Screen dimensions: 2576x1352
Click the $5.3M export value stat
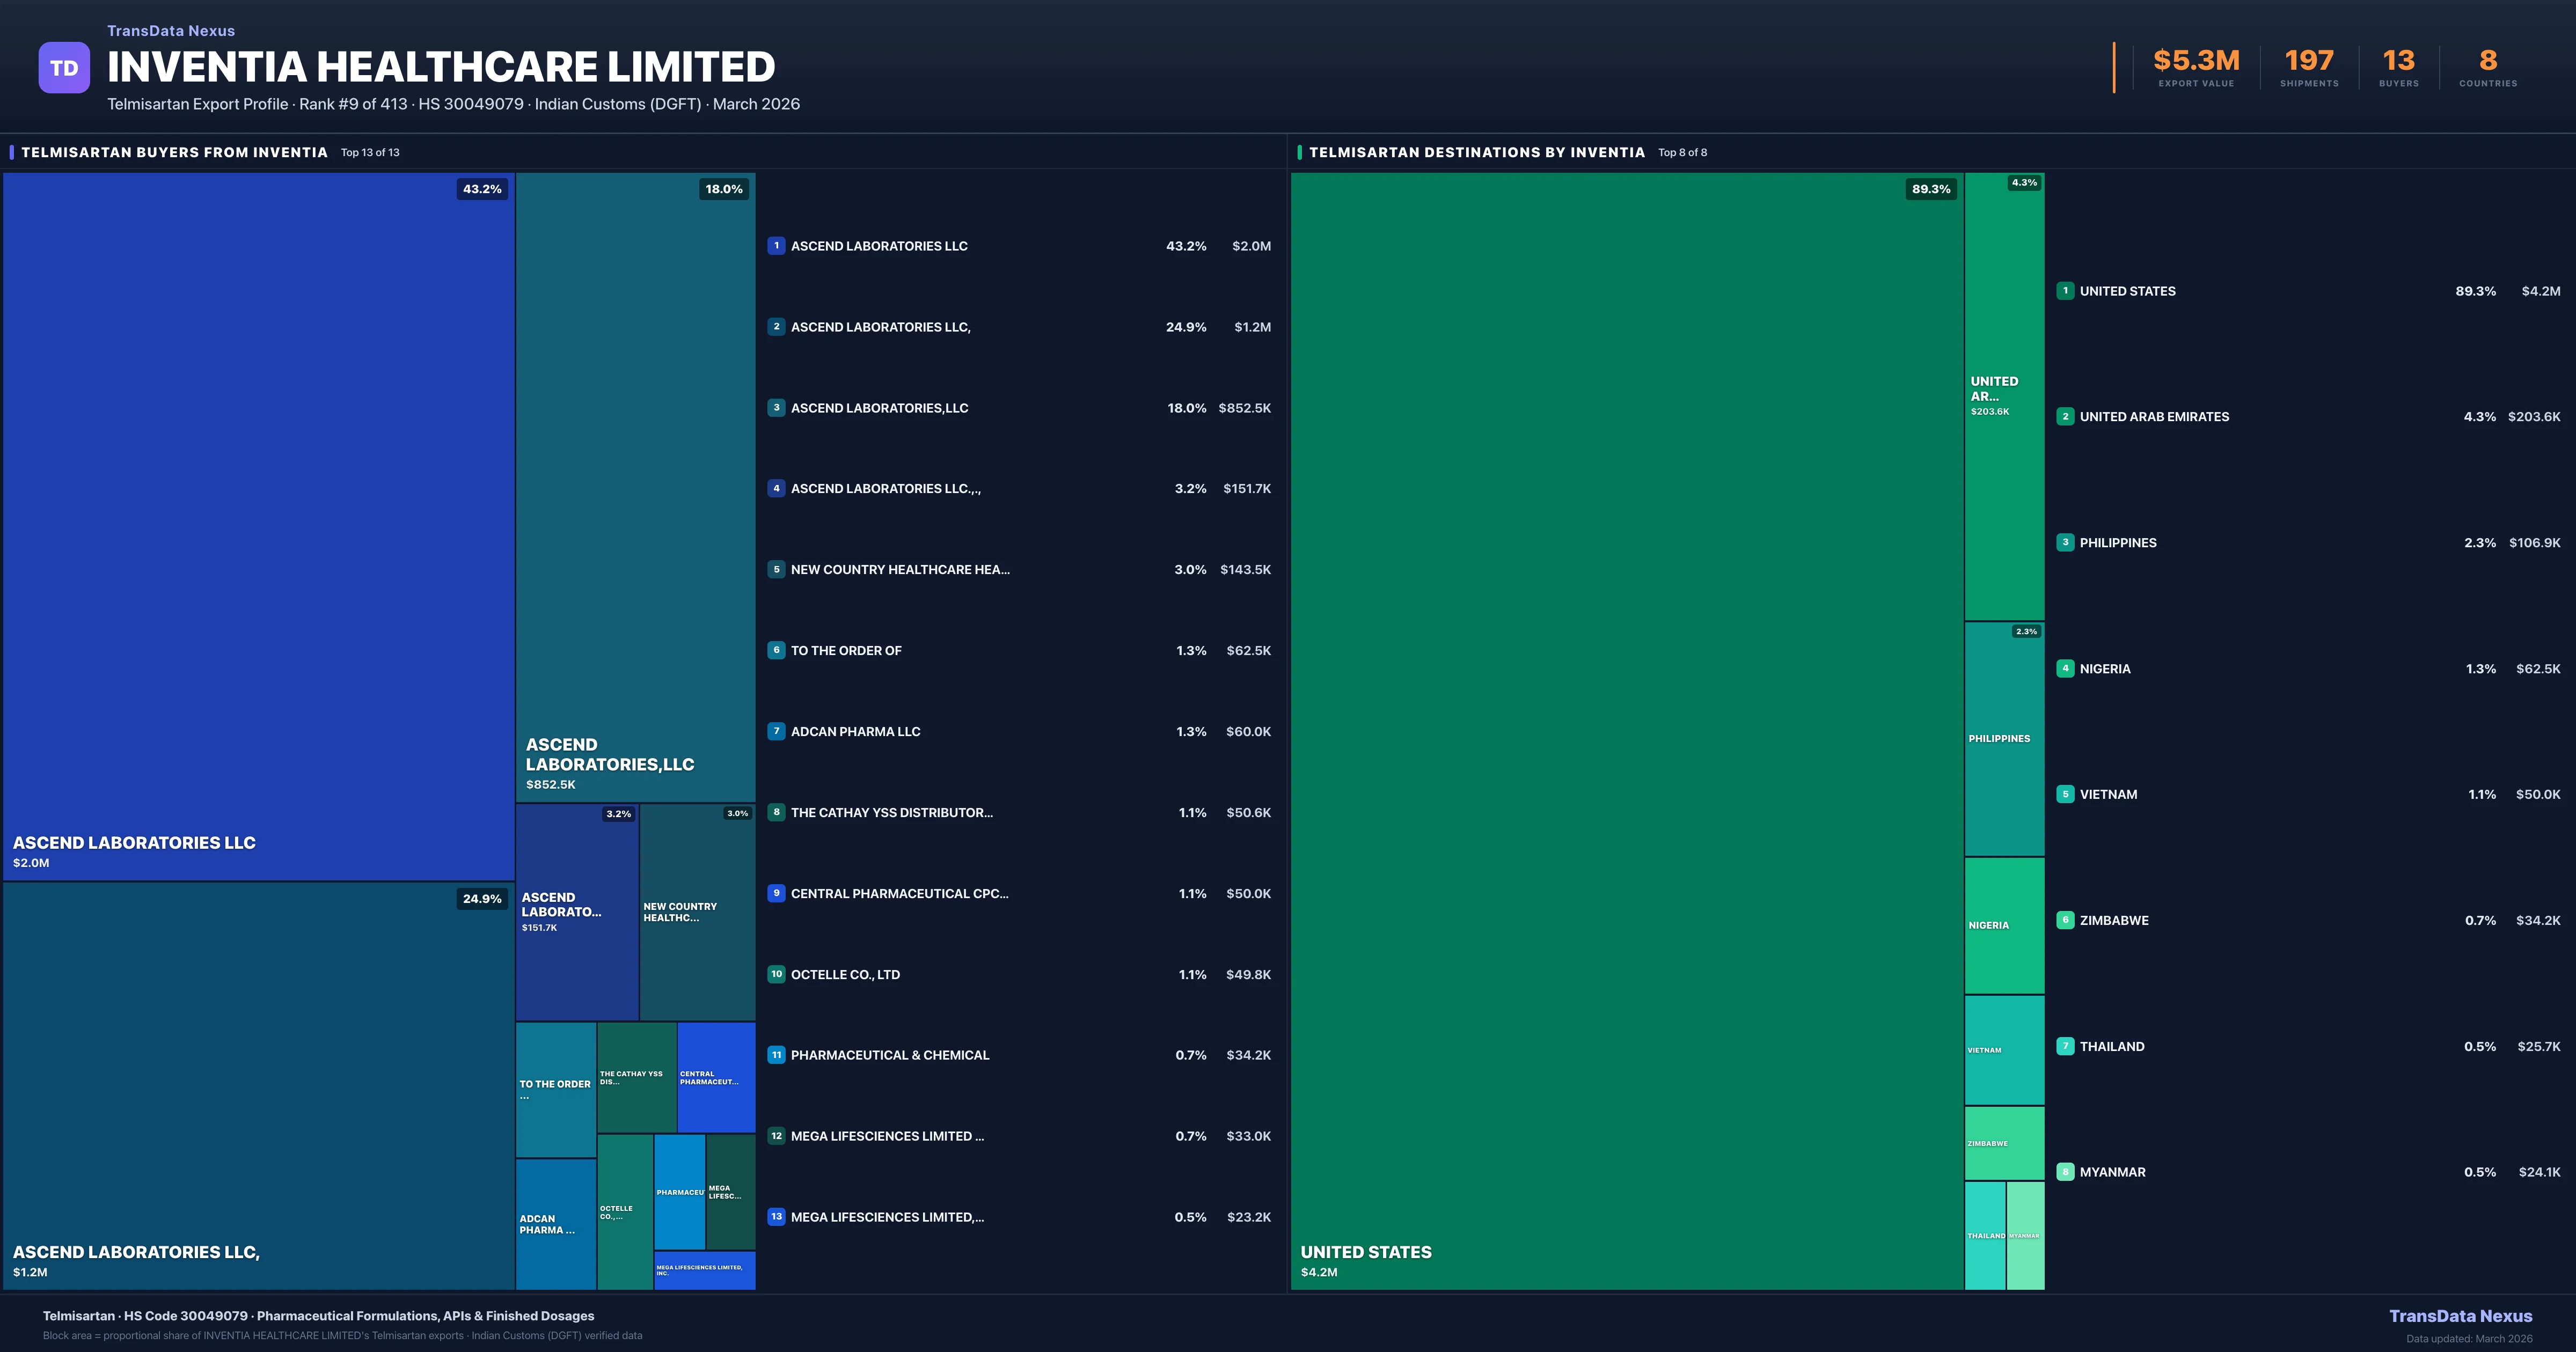pyautogui.click(x=2196, y=62)
